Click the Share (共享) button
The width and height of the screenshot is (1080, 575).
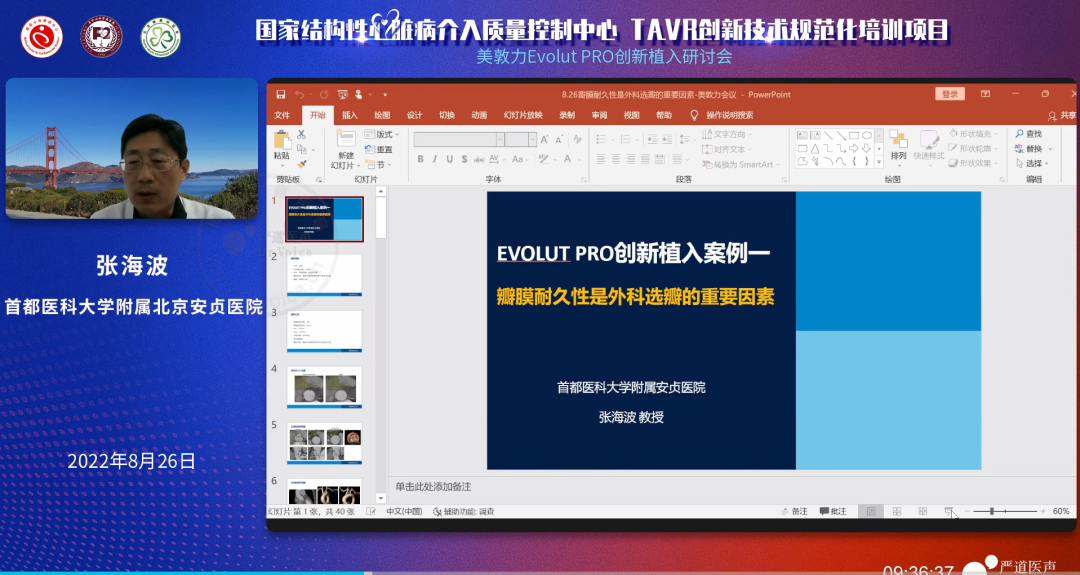click(x=1061, y=115)
